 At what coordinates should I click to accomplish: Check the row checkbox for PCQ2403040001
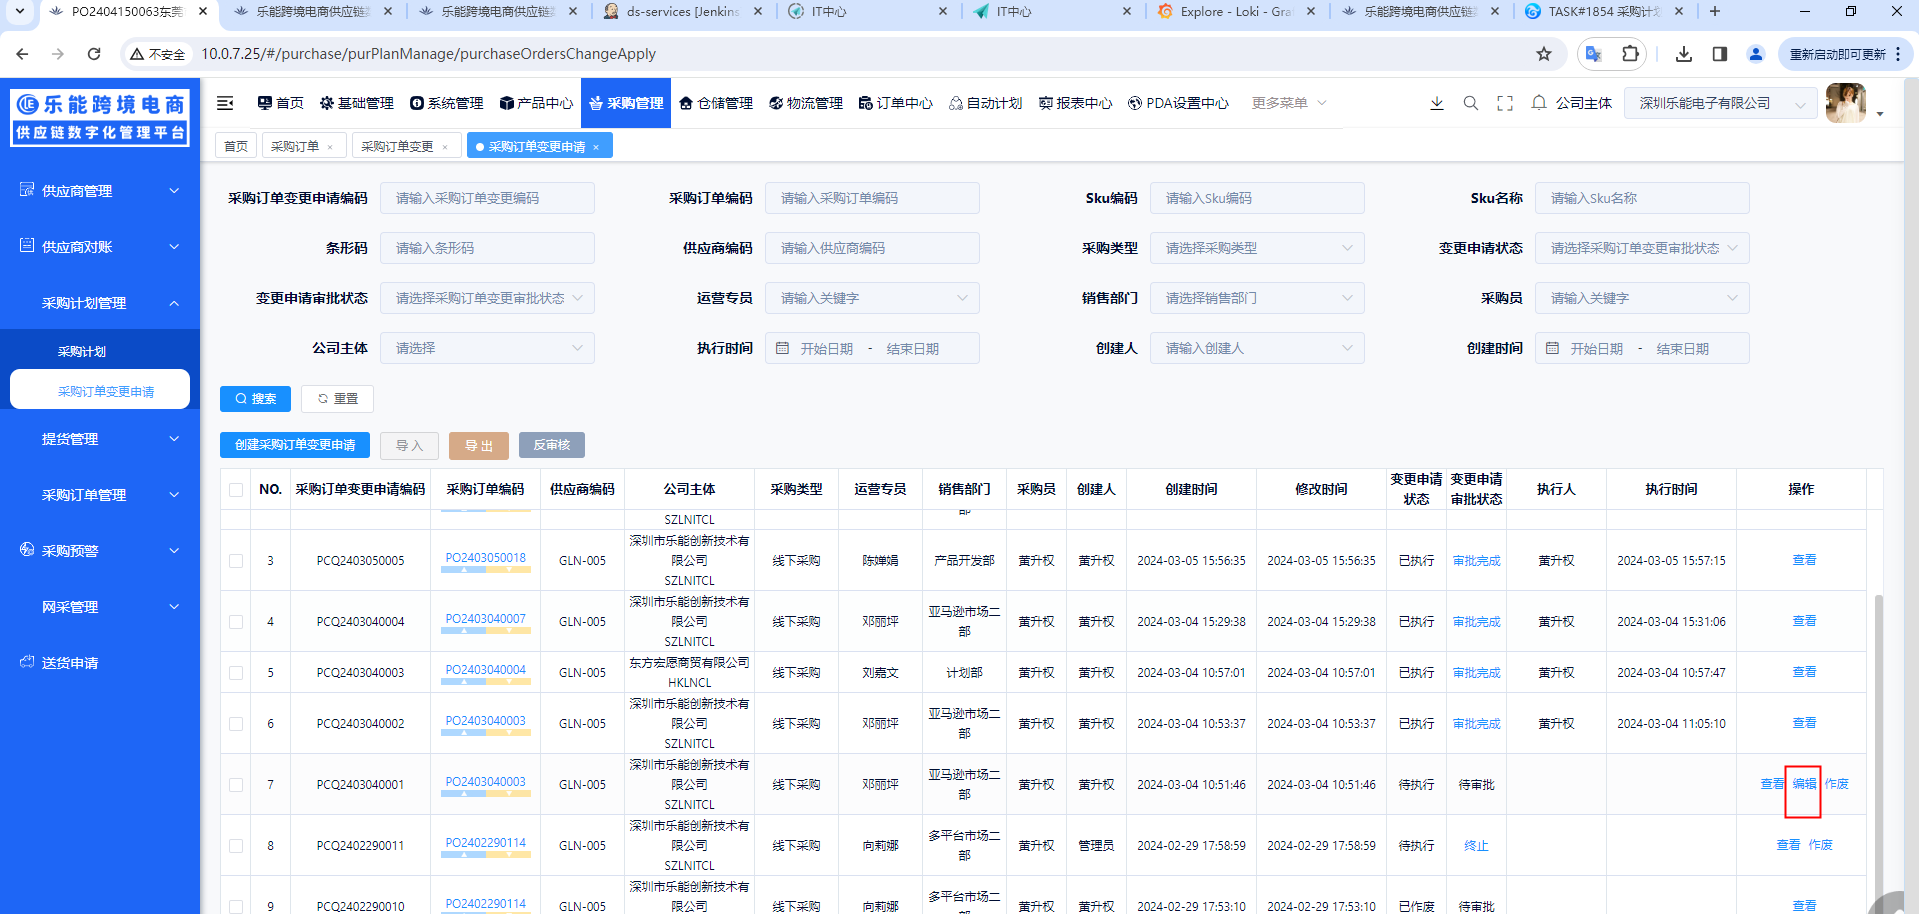(234, 784)
